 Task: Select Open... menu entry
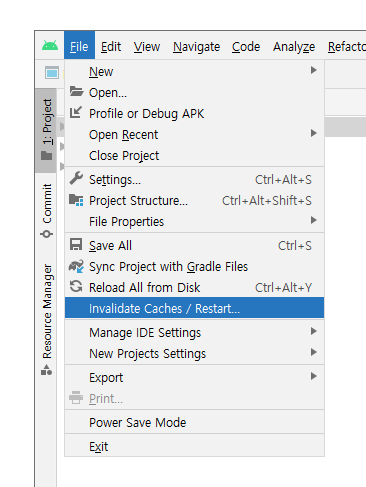click(194, 92)
